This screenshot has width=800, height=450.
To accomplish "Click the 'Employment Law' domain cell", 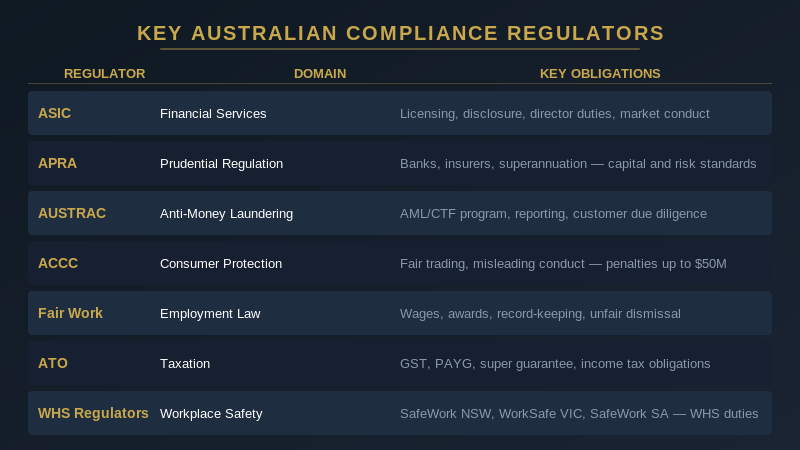I will pos(210,313).
